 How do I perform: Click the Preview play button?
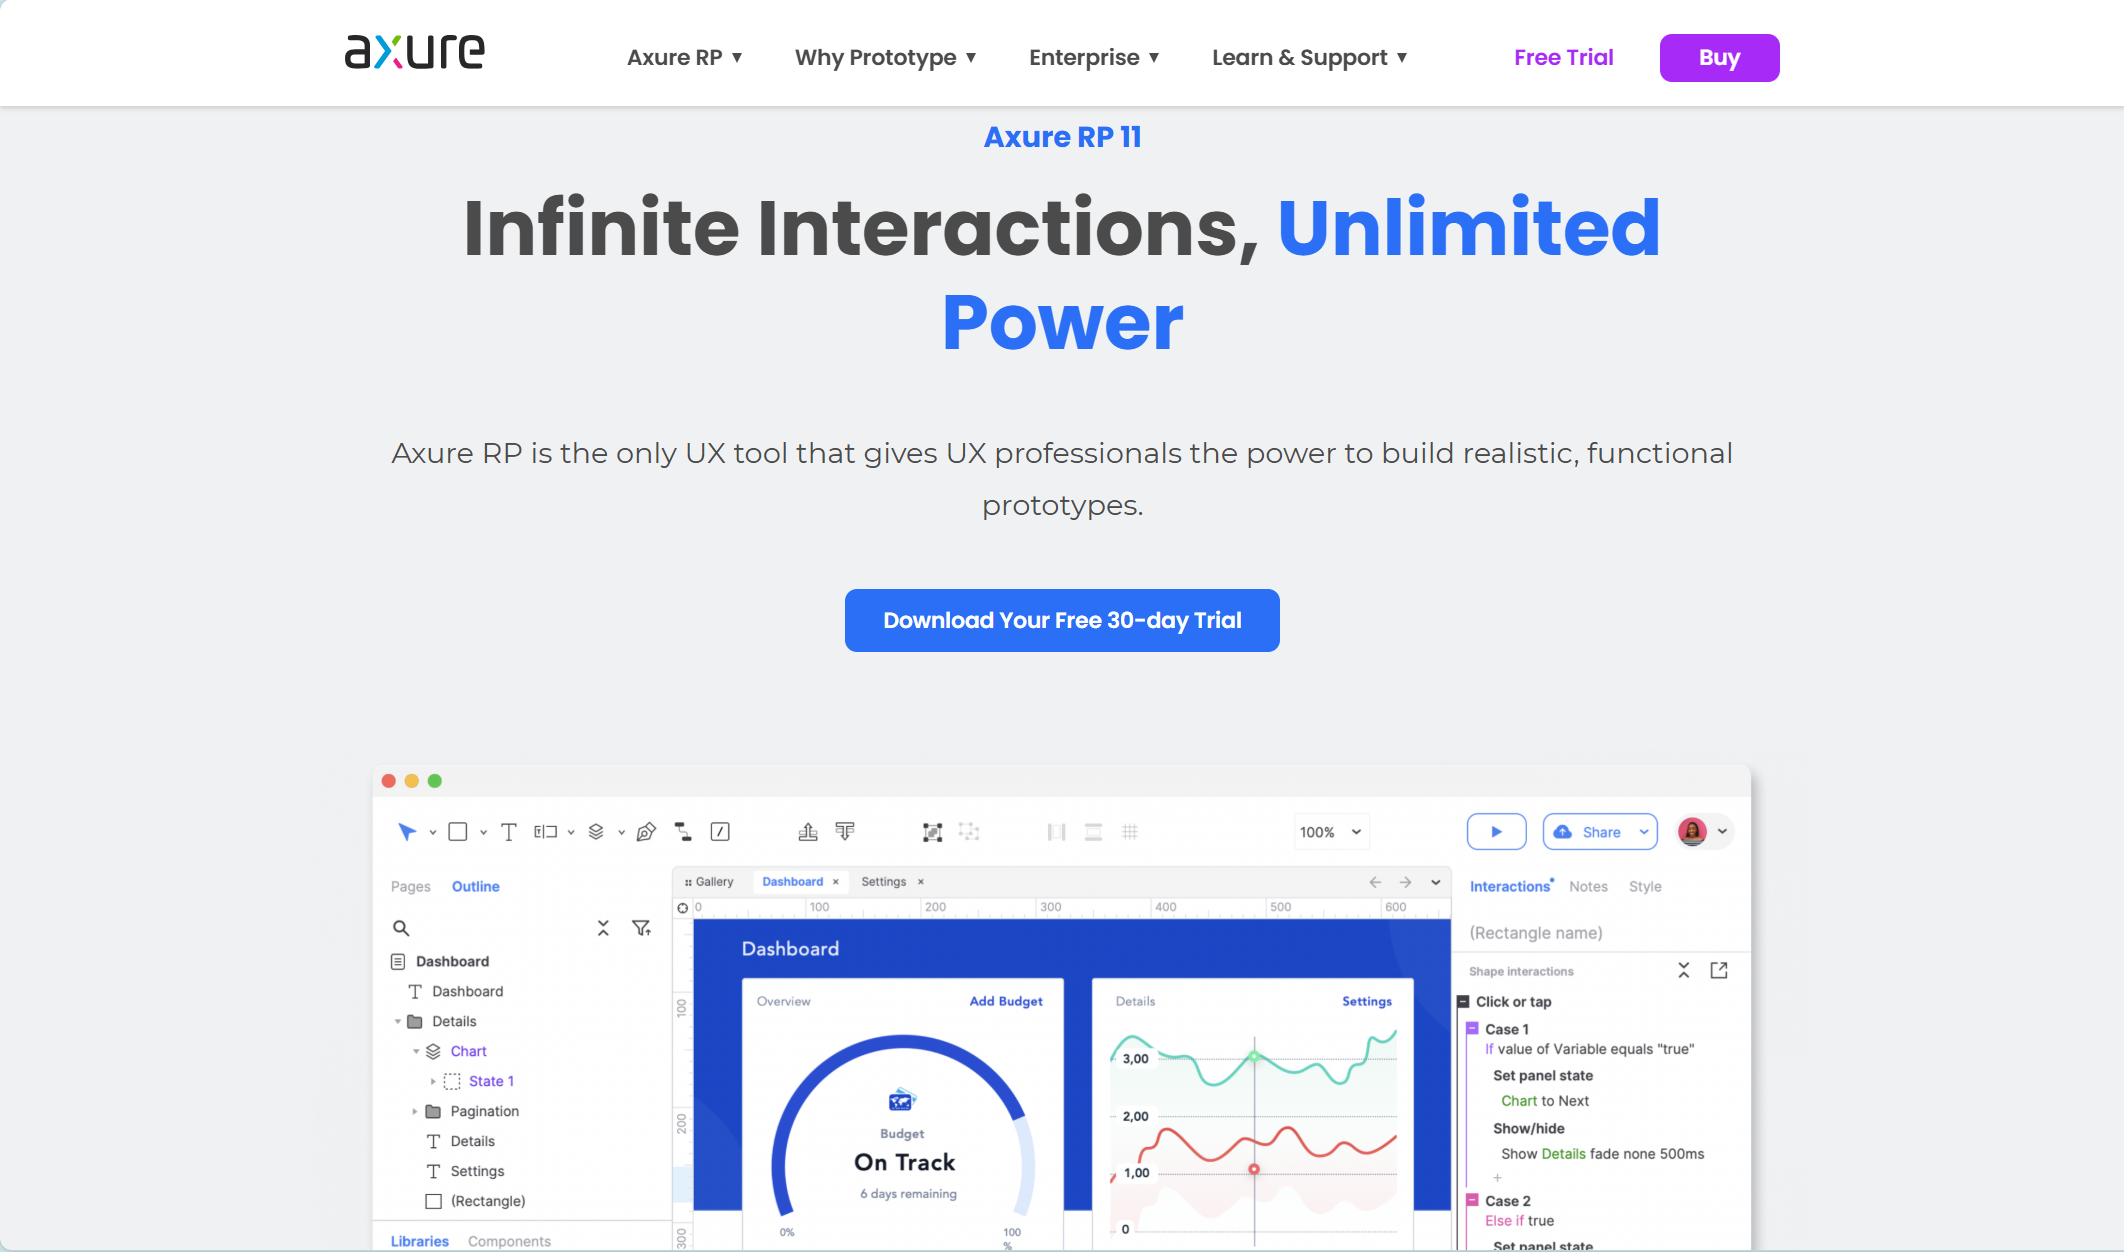(x=1496, y=832)
